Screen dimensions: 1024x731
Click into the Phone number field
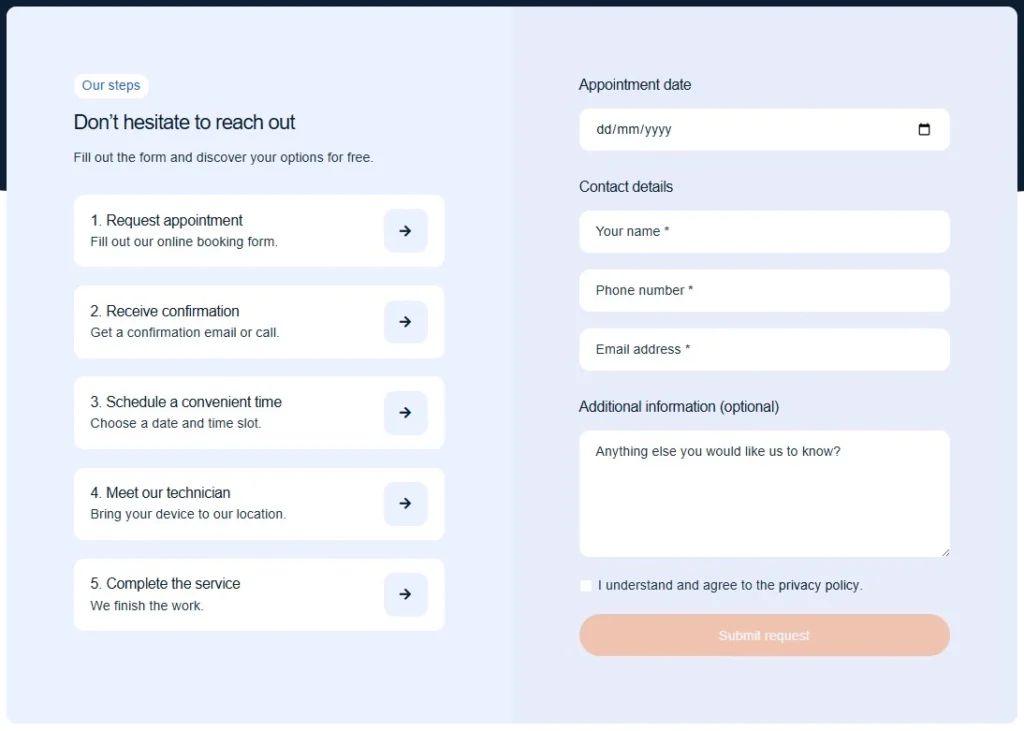click(x=764, y=291)
